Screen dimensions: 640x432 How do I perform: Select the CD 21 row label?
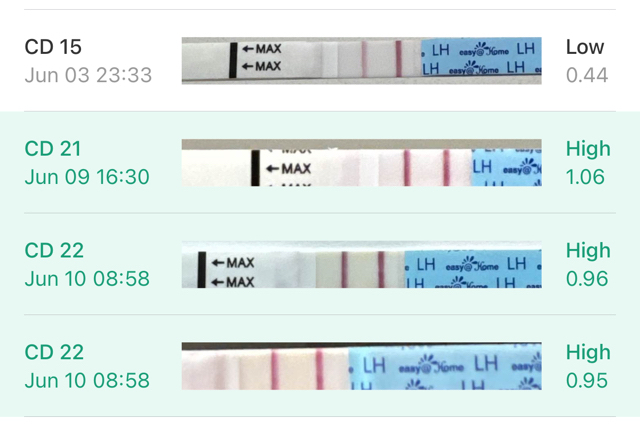pos(53,149)
